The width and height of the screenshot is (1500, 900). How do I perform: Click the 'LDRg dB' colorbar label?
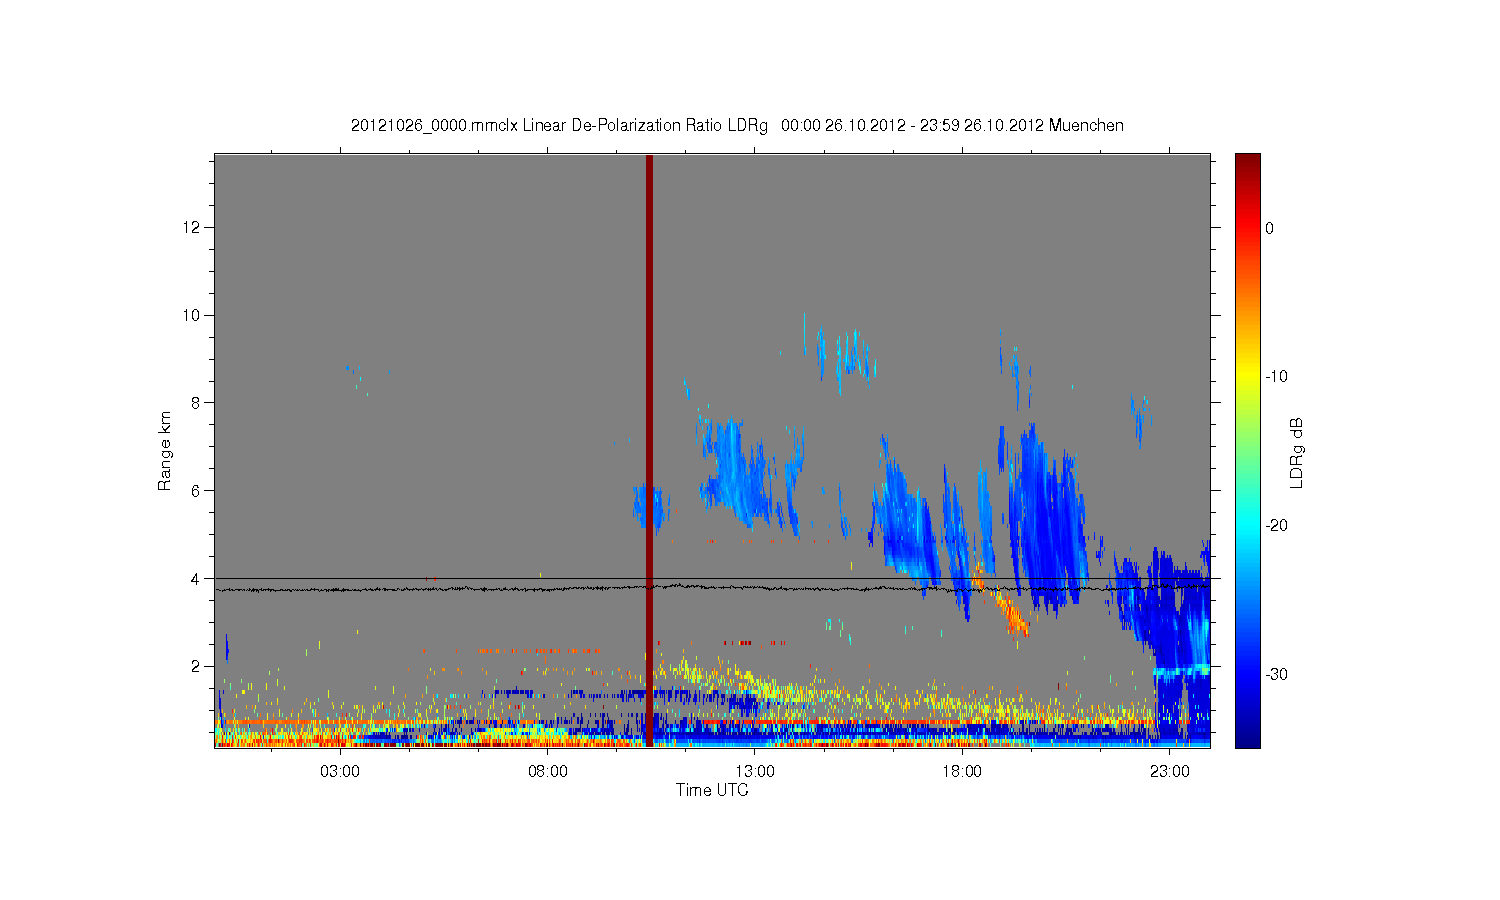(x=1297, y=452)
